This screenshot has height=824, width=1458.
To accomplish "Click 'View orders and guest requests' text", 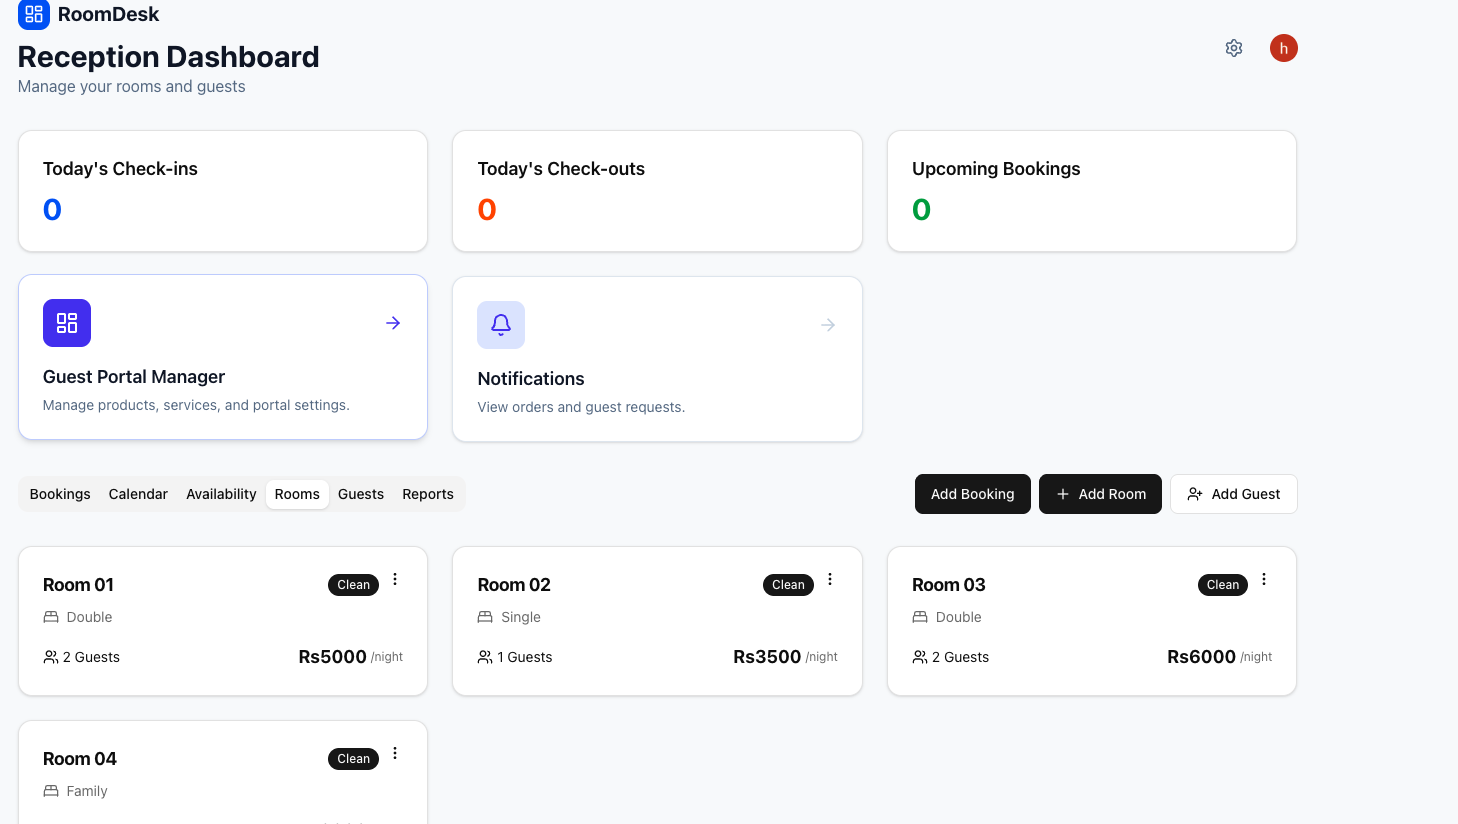I will (581, 407).
